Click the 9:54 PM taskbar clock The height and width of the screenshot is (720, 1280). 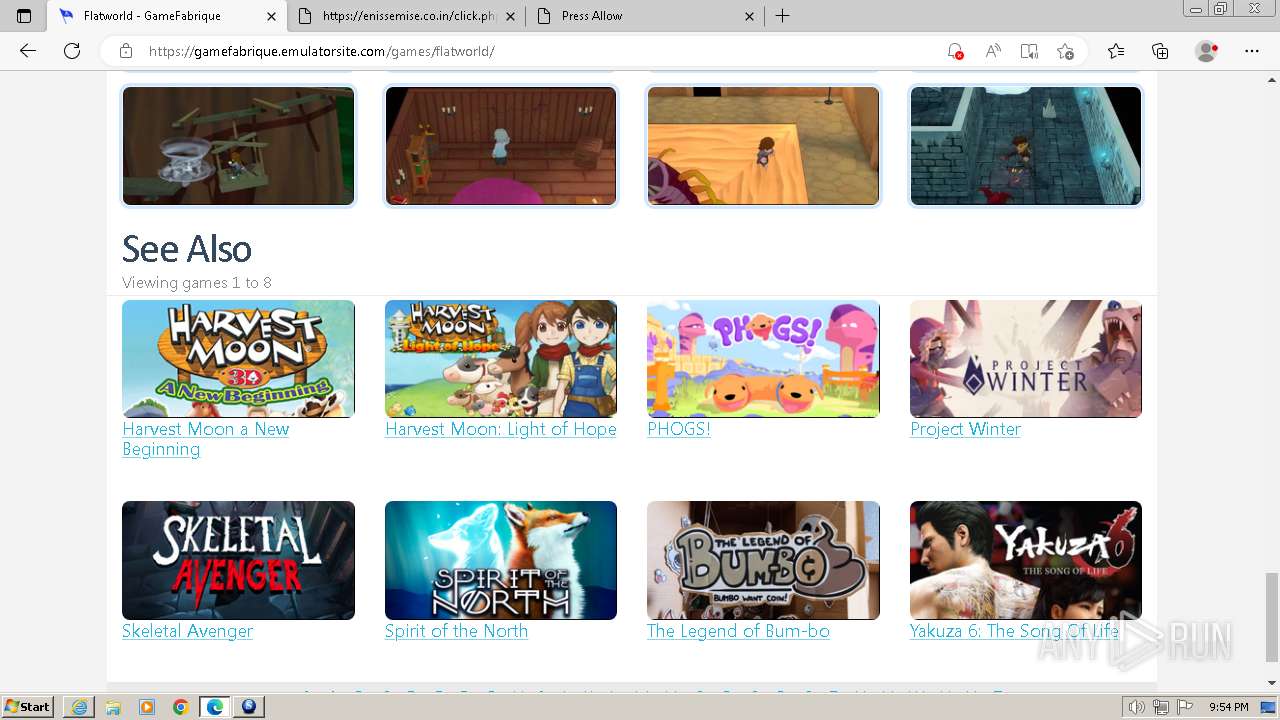[1229, 707]
